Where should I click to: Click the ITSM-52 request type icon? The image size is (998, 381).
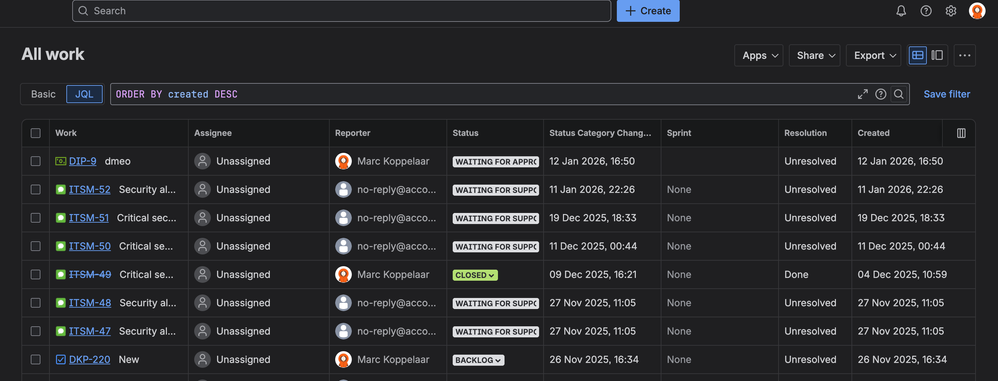click(x=60, y=190)
